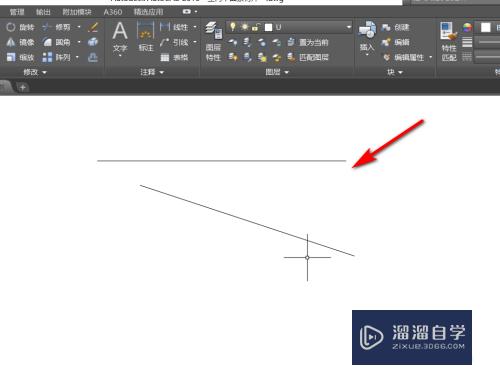This screenshot has height=375, width=500.
Task: Click the Offset icon in Modify panel
Action: point(93,57)
